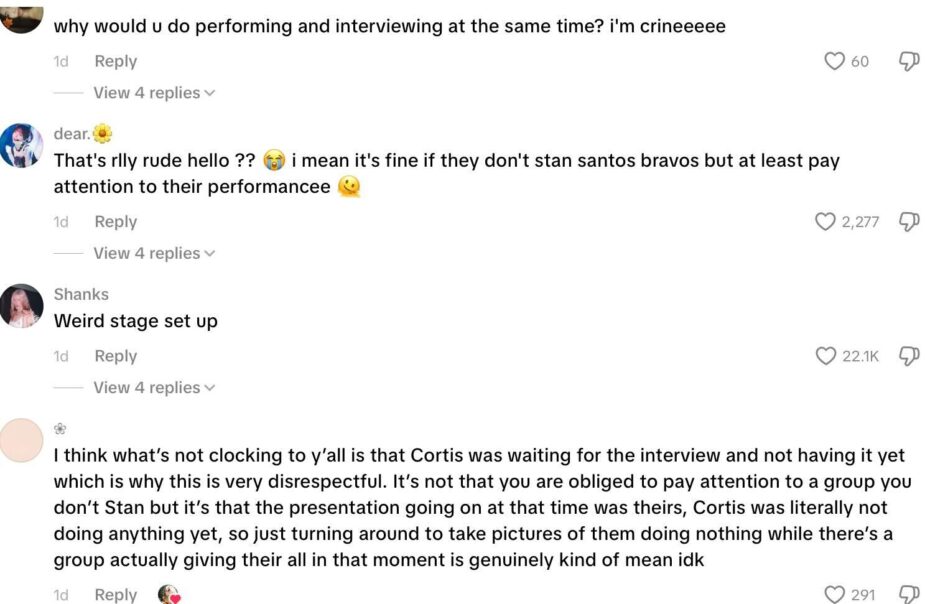The height and width of the screenshot is (604, 925).
Task: Dislike Shanks' "Weird stage set up" comment
Action: point(909,356)
